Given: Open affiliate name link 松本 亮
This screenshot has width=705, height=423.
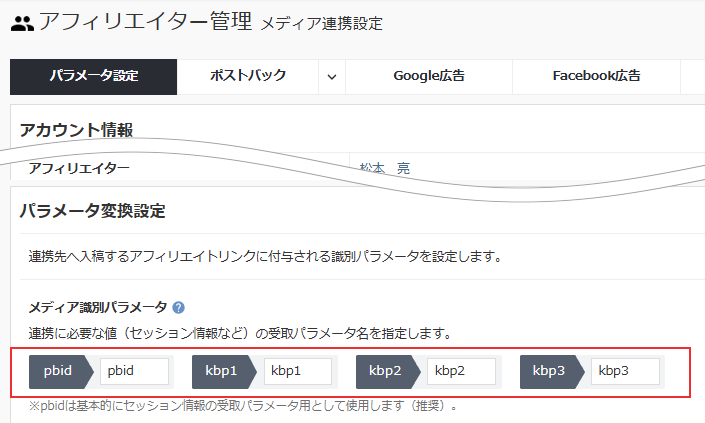Looking at the screenshot, I should pos(385,168).
